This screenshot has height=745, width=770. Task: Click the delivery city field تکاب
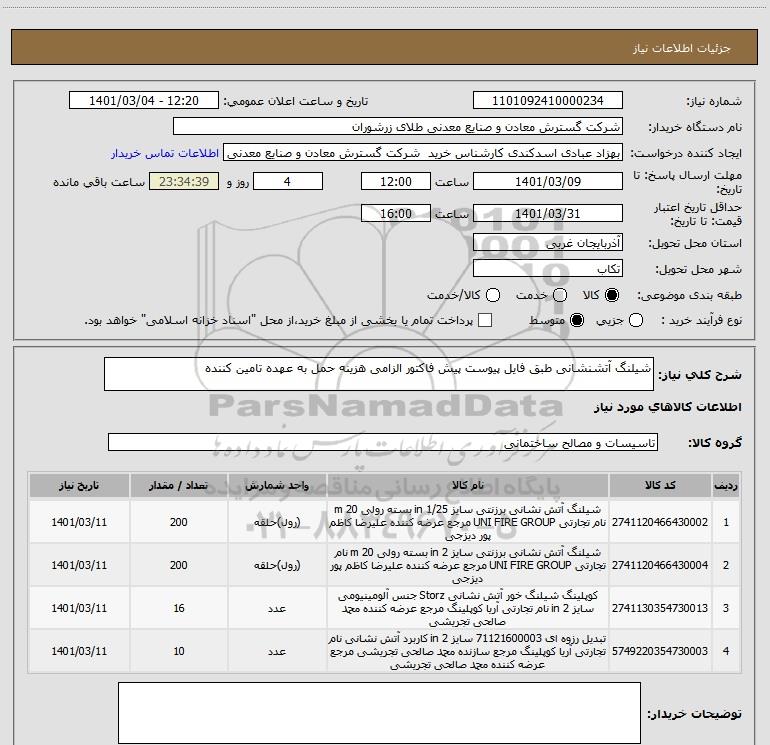click(548, 268)
